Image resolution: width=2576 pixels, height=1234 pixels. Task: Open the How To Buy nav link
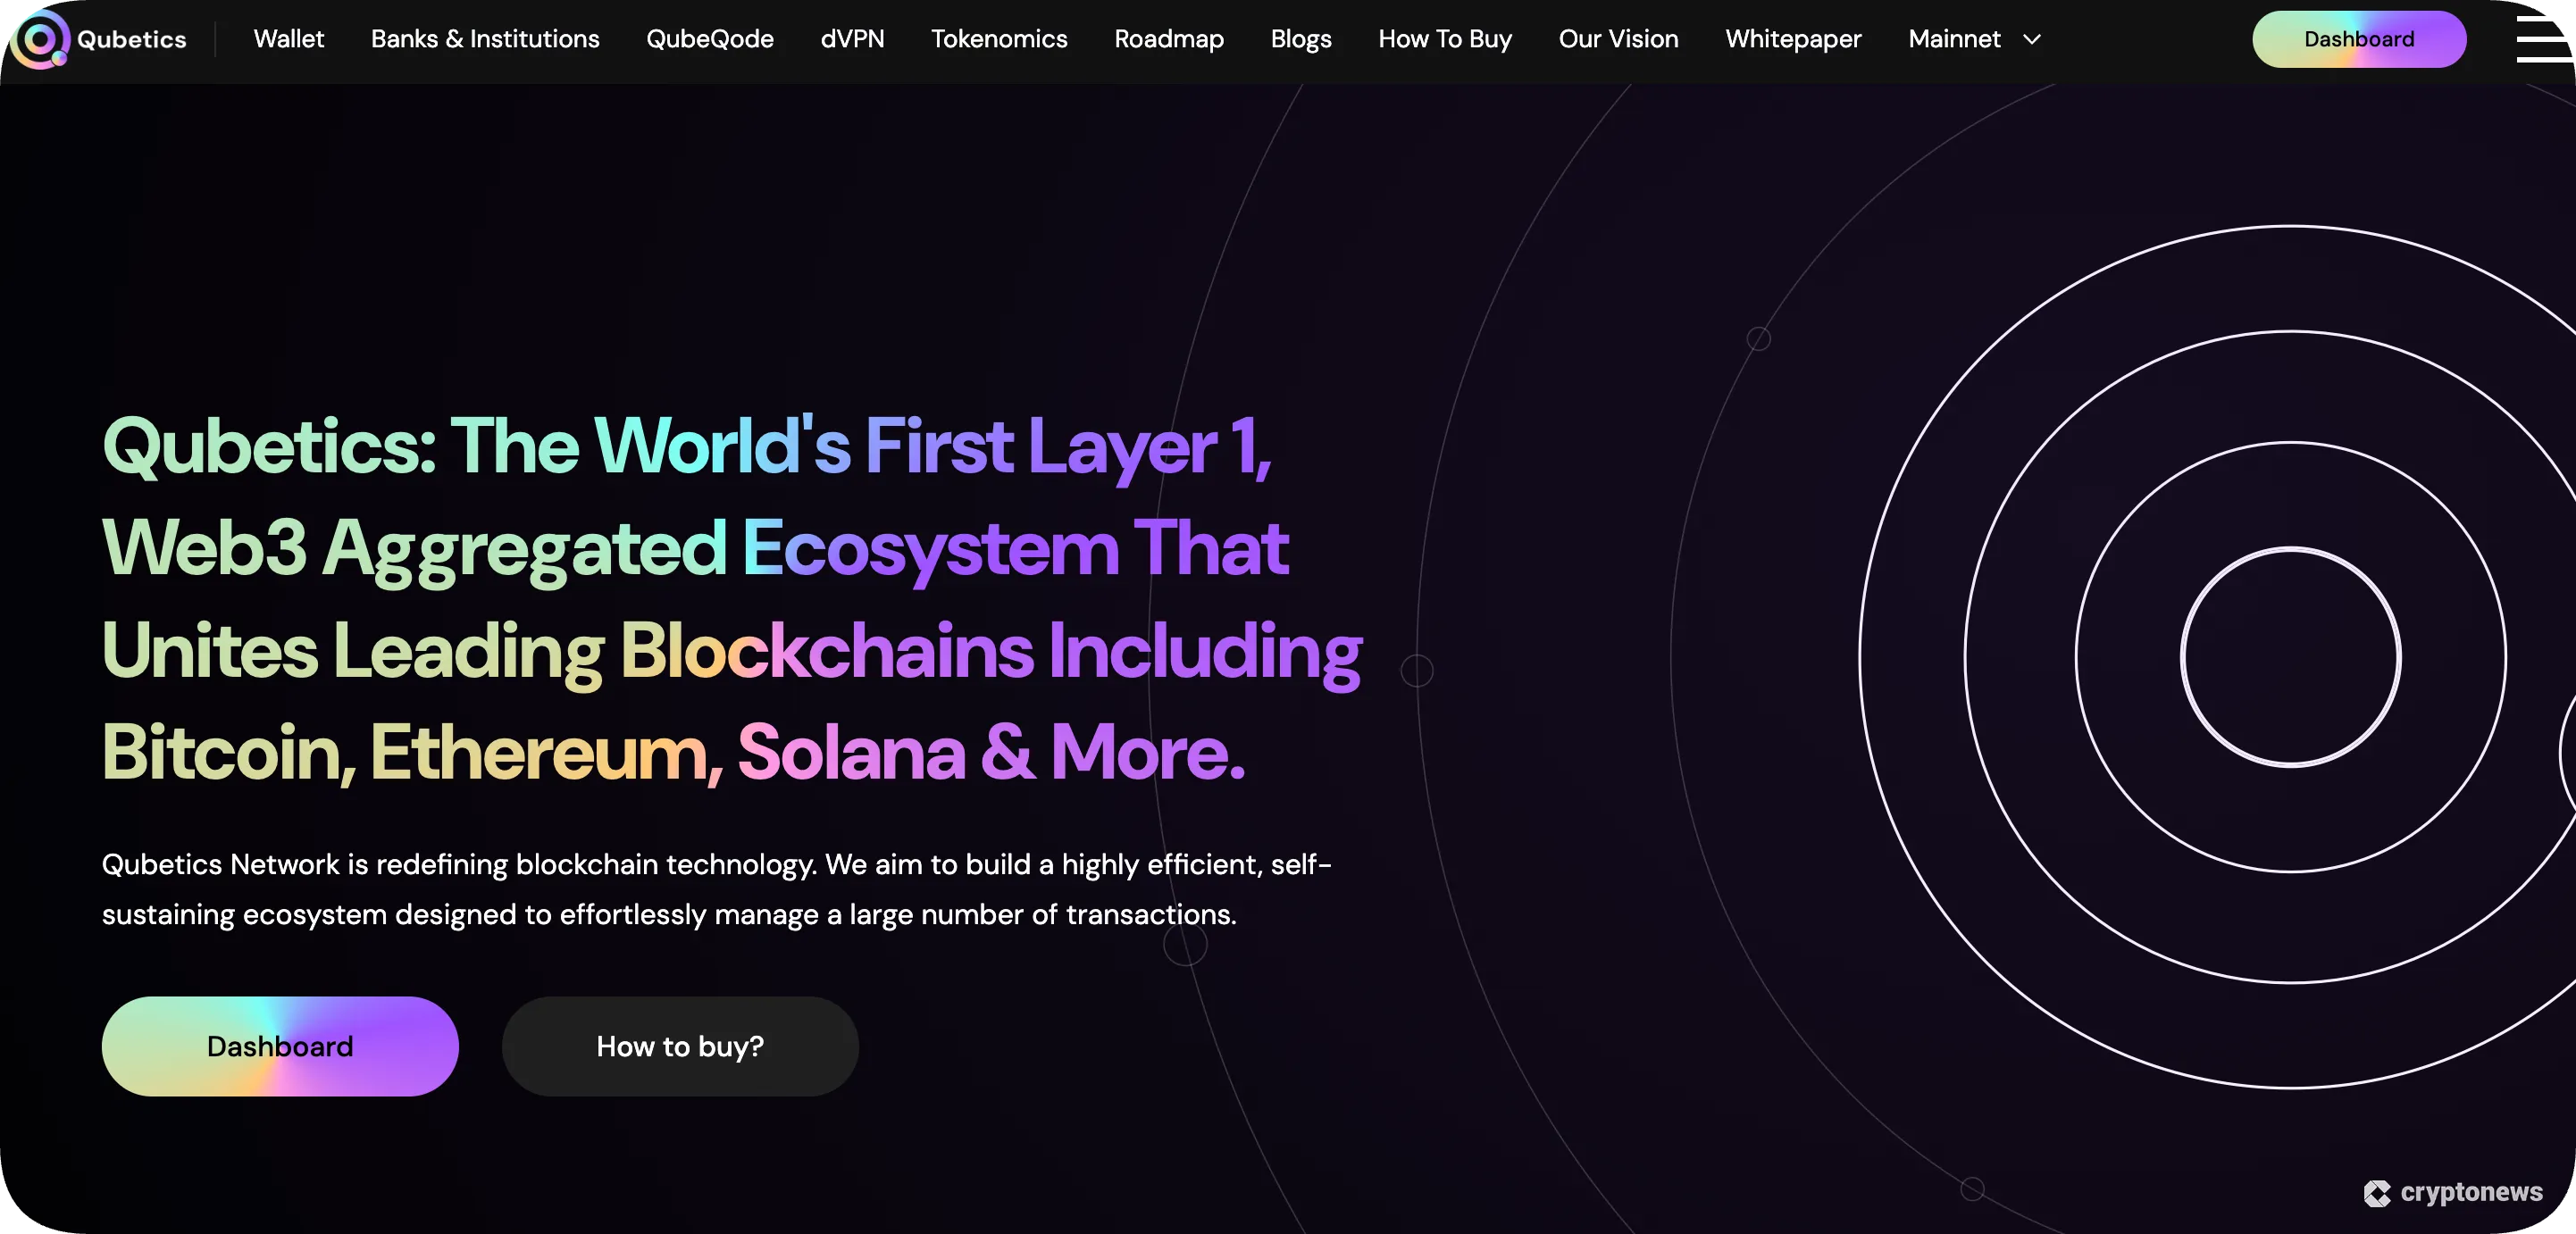pos(1444,39)
